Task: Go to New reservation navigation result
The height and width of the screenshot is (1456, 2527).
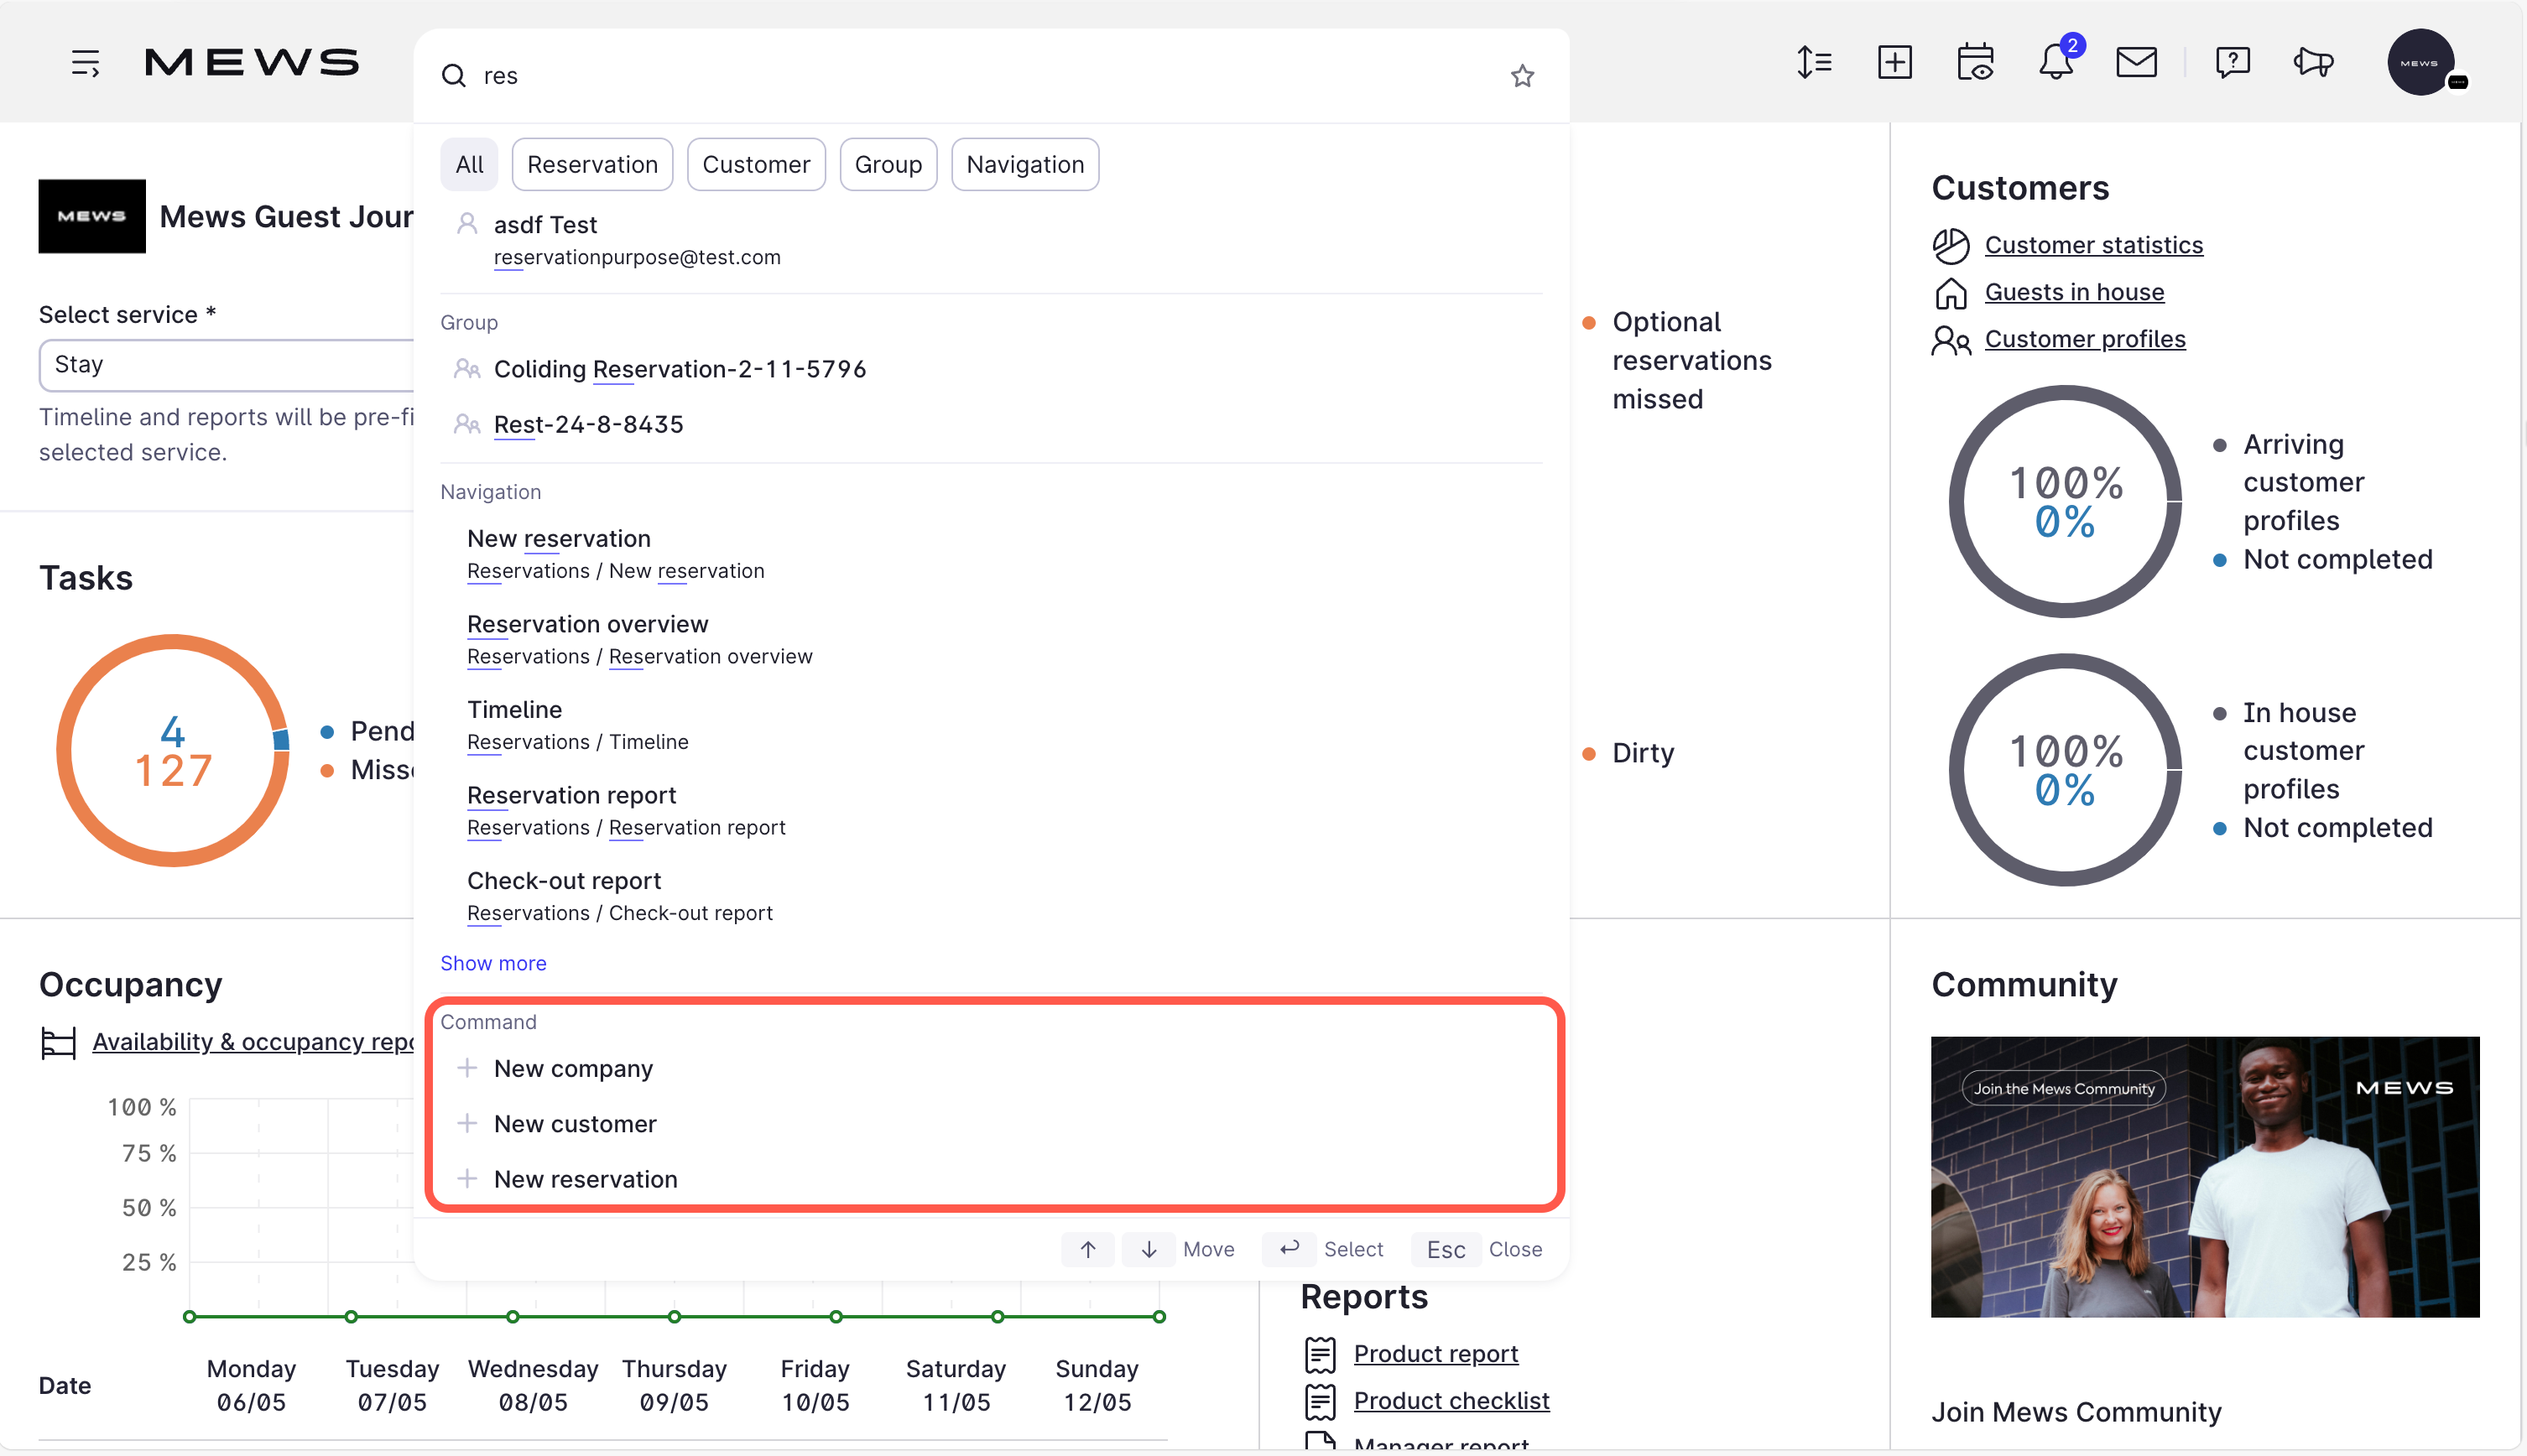Action: click(x=991, y=554)
